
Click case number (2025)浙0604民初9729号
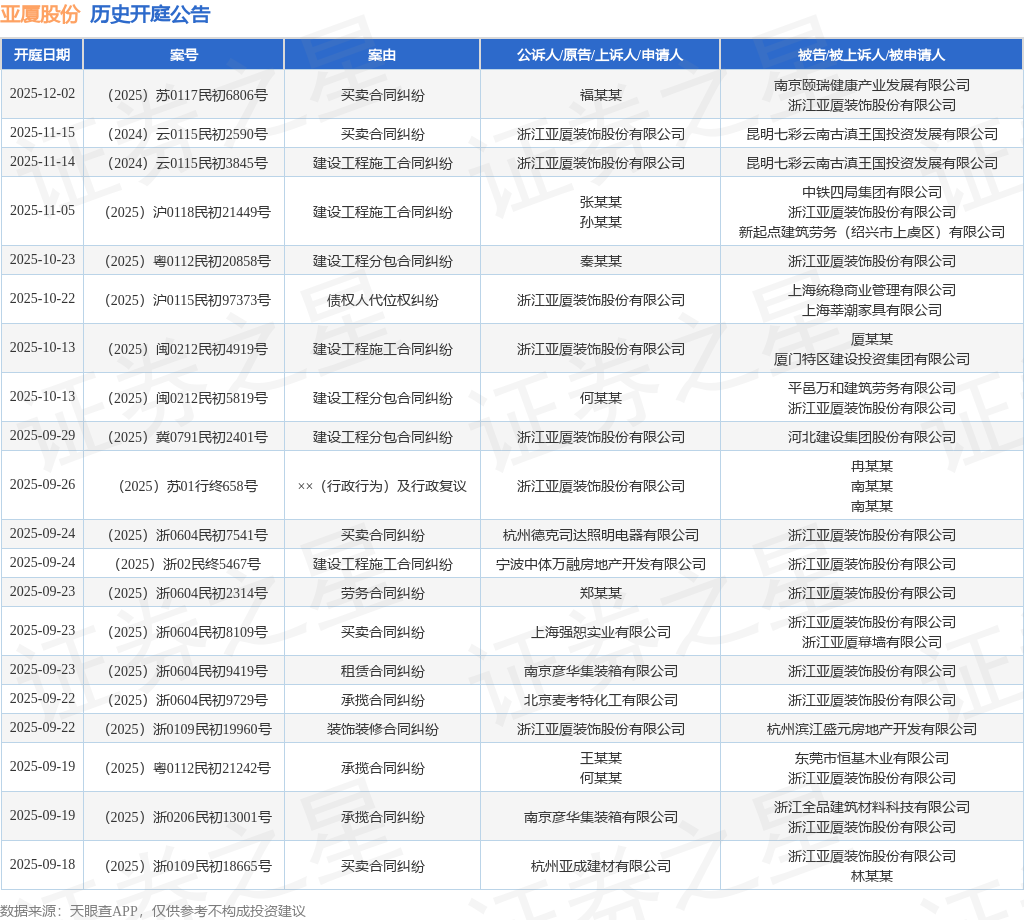point(187,700)
